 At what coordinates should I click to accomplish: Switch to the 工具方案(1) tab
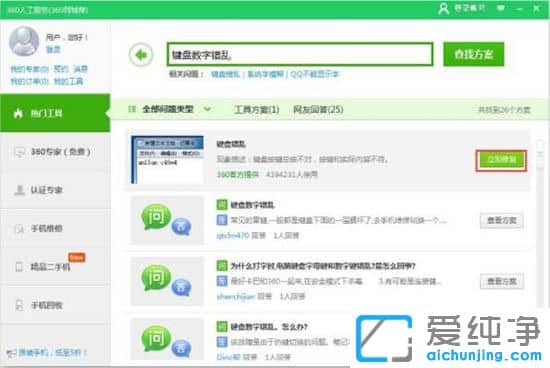click(256, 109)
